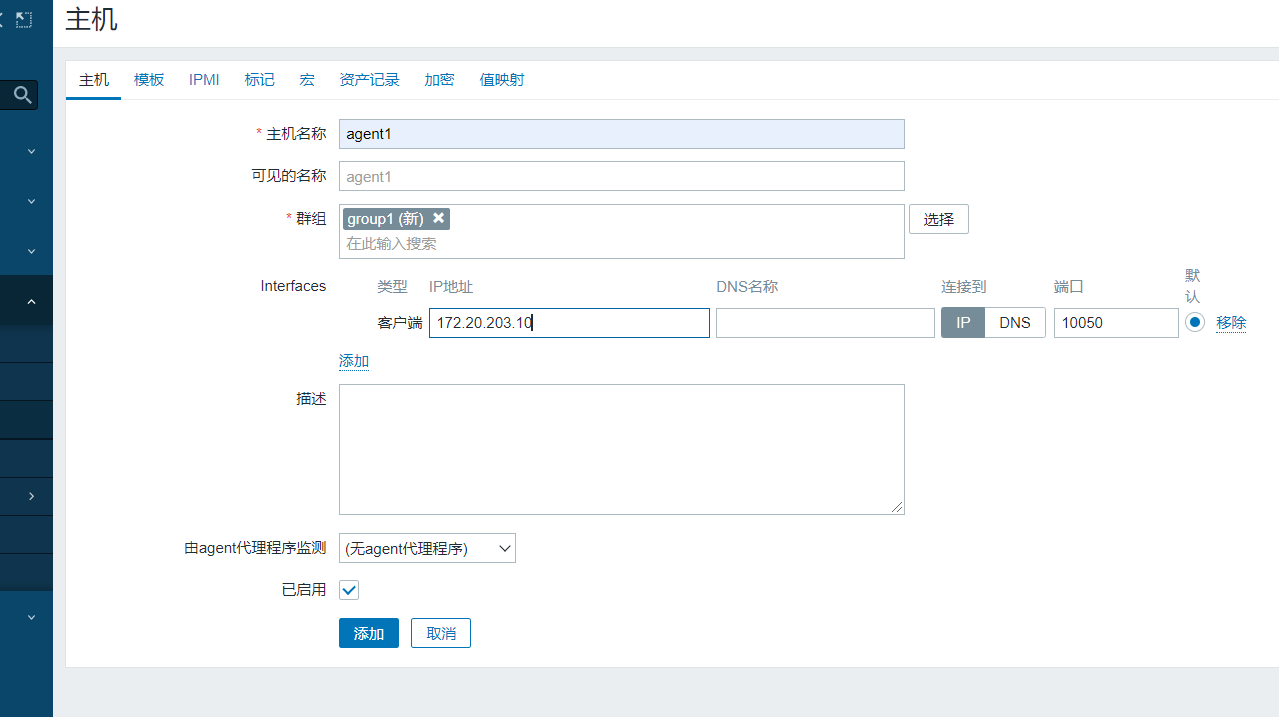Switch to the 宏 (Macros) tab
Image resolution: width=1279 pixels, height=717 pixels.
pyautogui.click(x=306, y=79)
